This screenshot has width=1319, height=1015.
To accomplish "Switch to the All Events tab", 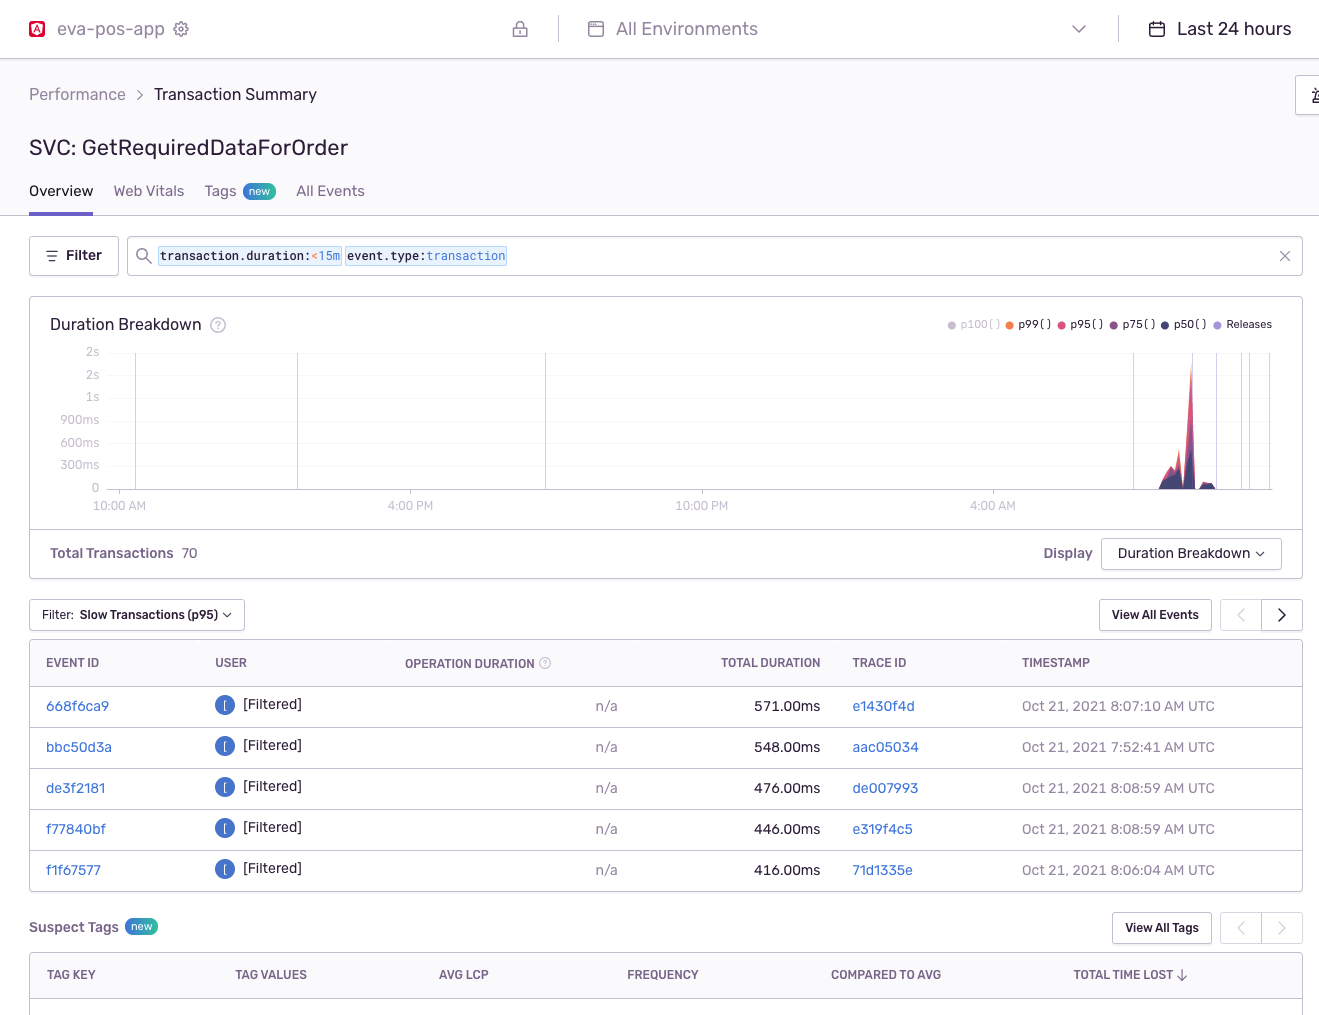I will pos(330,191).
